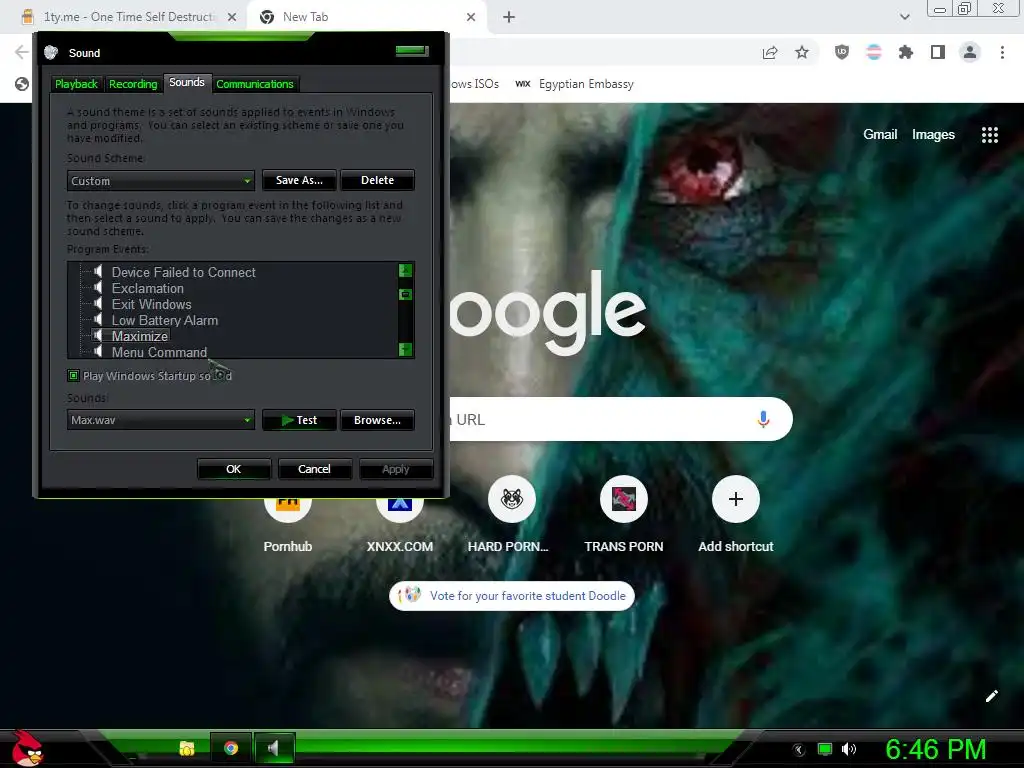Open the Google apps grid
Image resolution: width=1024 pixels, height=768 pixels.
point(990,135)
